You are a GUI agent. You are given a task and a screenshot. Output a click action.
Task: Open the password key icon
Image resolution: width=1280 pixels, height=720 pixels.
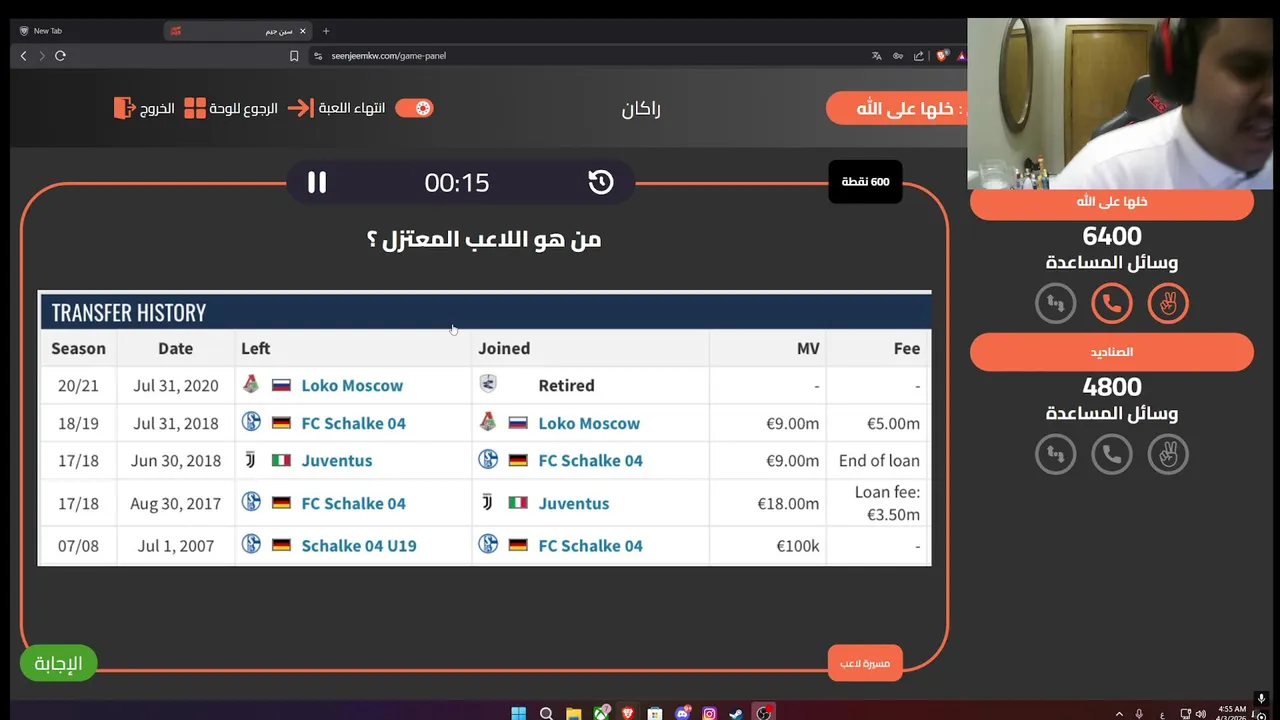[x=898, y=56]
